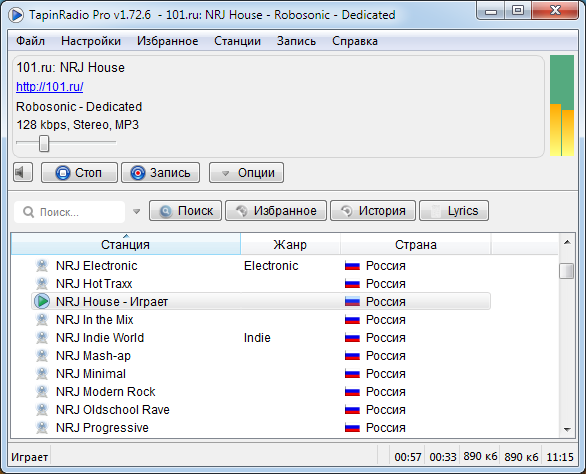
Task: Select the playing NRJ House - Играет row
Action: (x=261, y=301)
